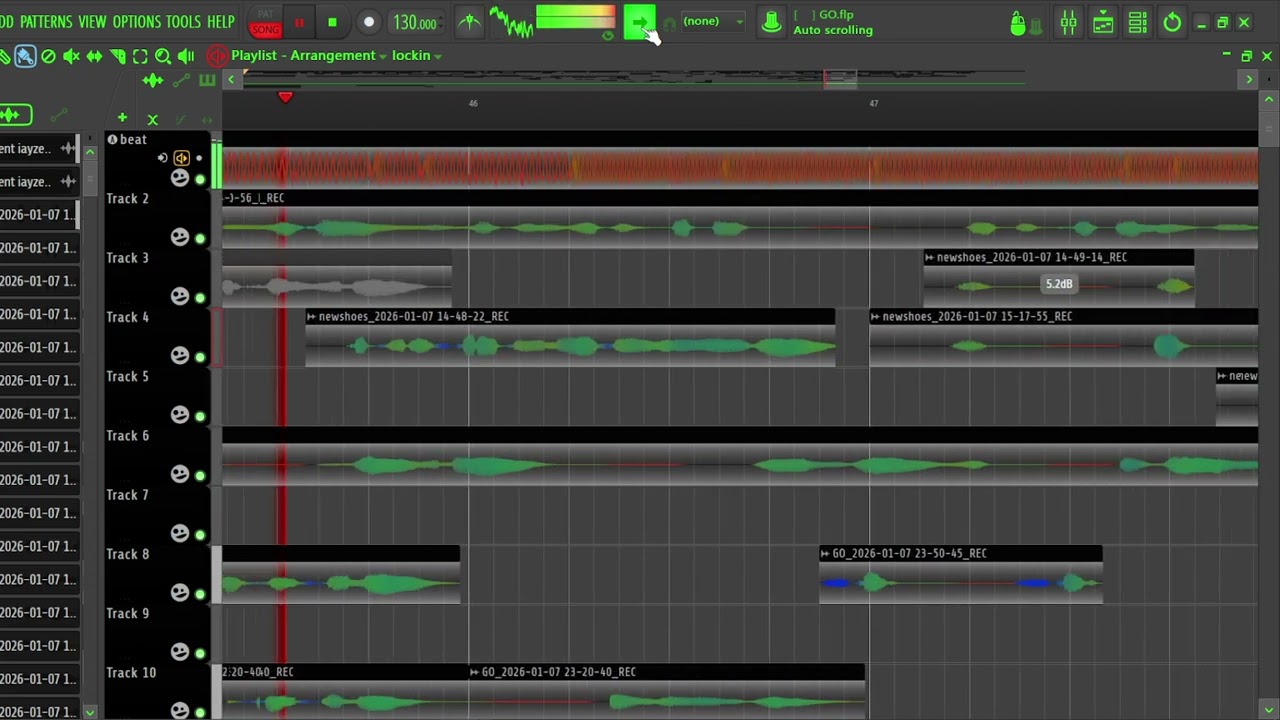Open GO_2026-01-07 23-50-45_REC clip menu arrow

pyautogui.click(x=825, y=554)
